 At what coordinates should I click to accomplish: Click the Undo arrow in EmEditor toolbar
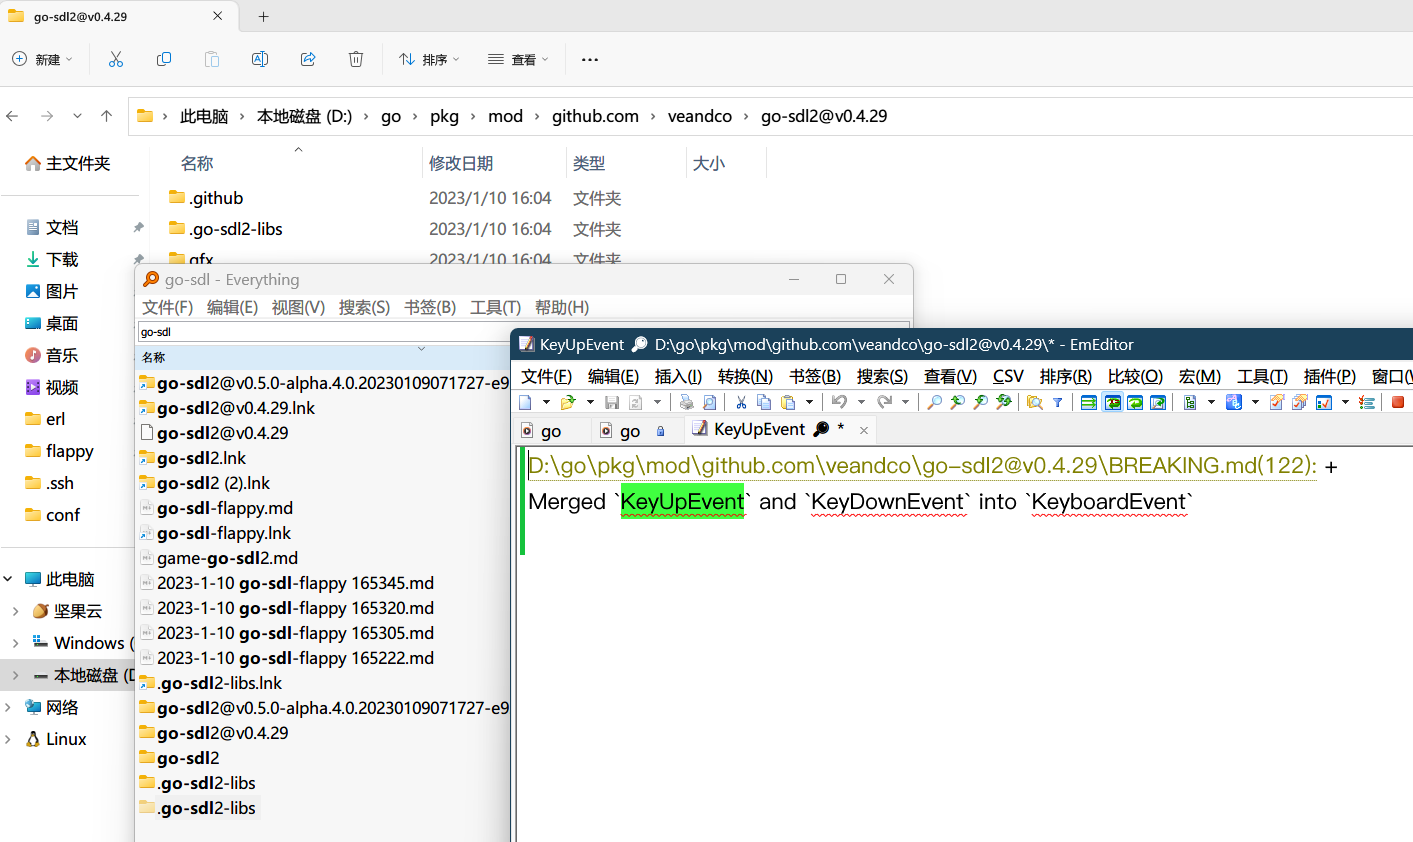839,402
